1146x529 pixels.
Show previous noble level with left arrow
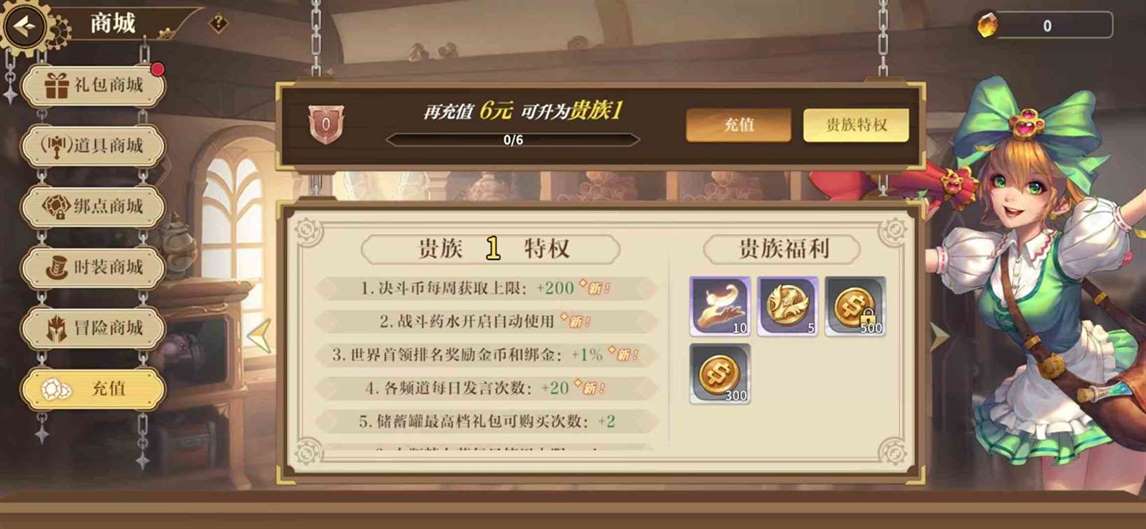[260, 336]
